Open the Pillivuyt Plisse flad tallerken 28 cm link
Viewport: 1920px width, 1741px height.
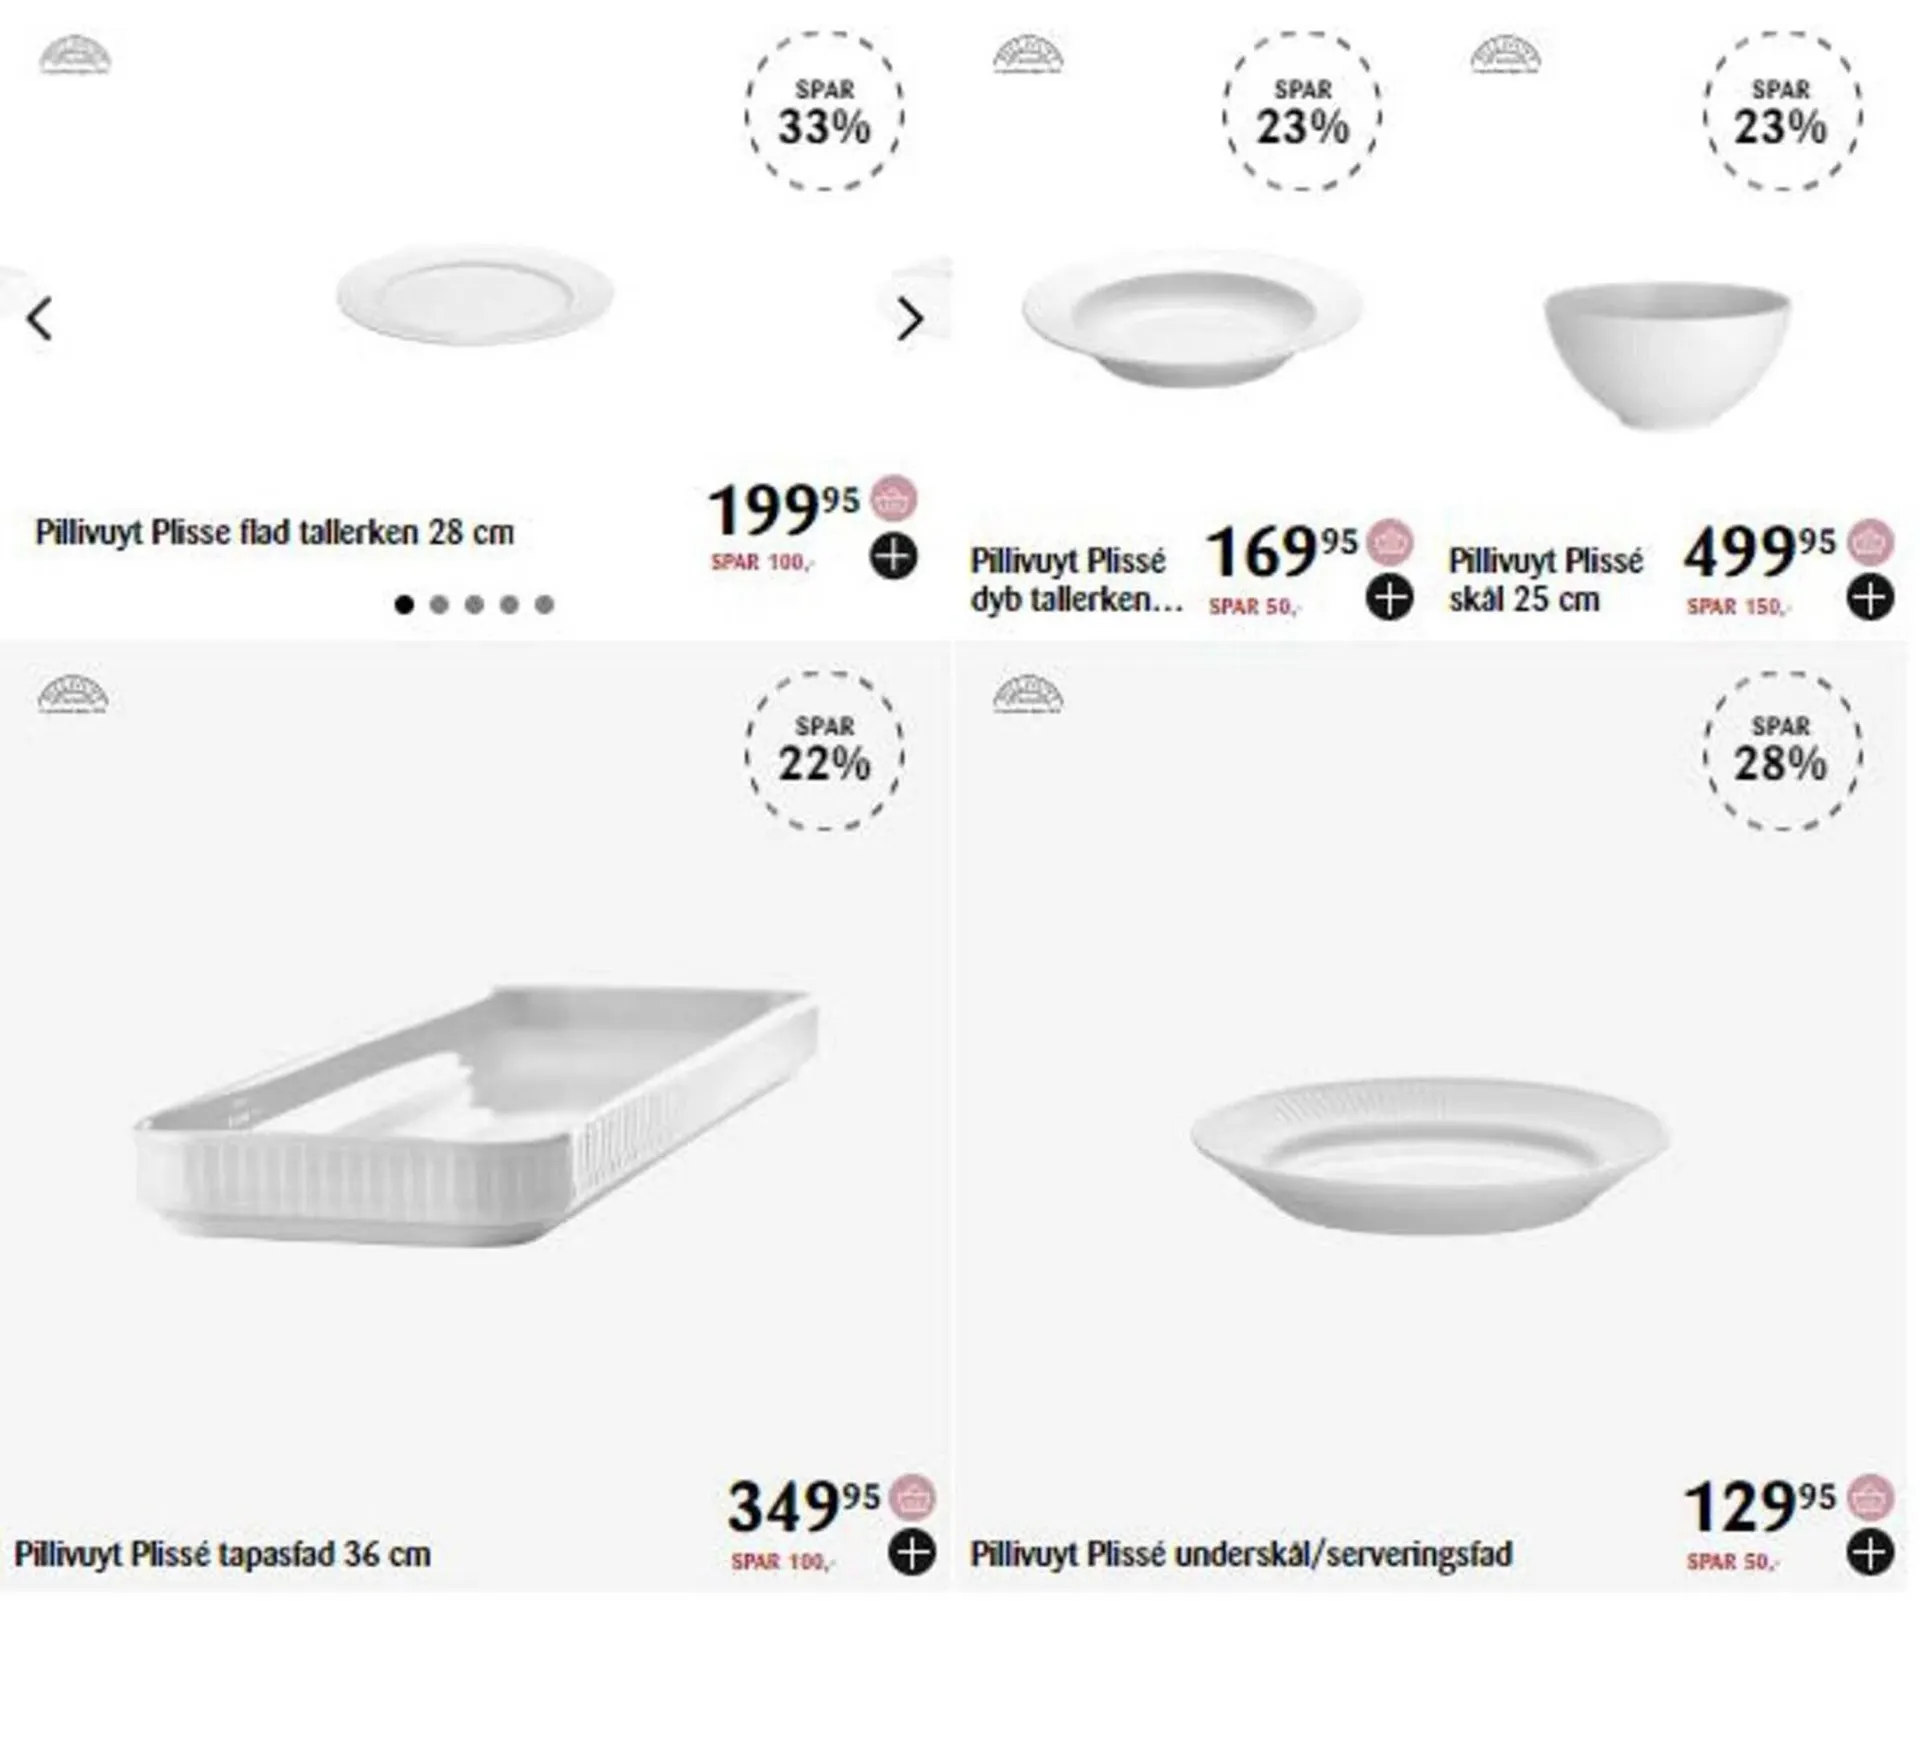pyautogui.click(x=275, y=532)
